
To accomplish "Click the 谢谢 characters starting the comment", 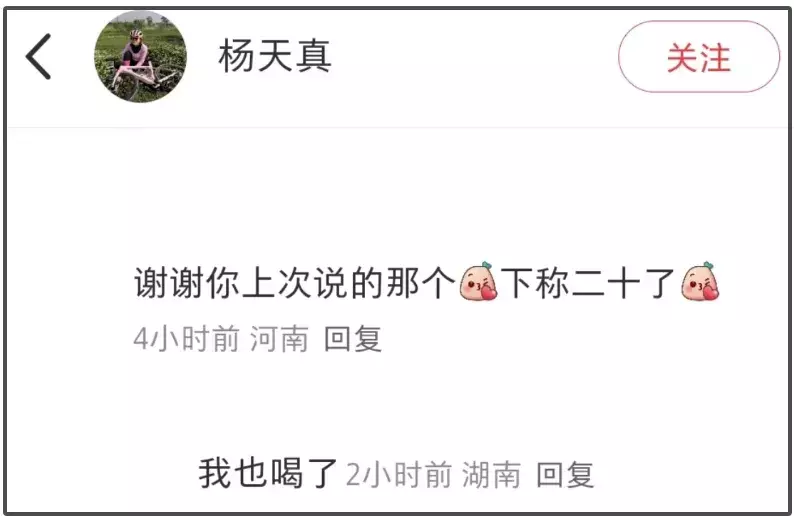I will [x=169, y=283].
